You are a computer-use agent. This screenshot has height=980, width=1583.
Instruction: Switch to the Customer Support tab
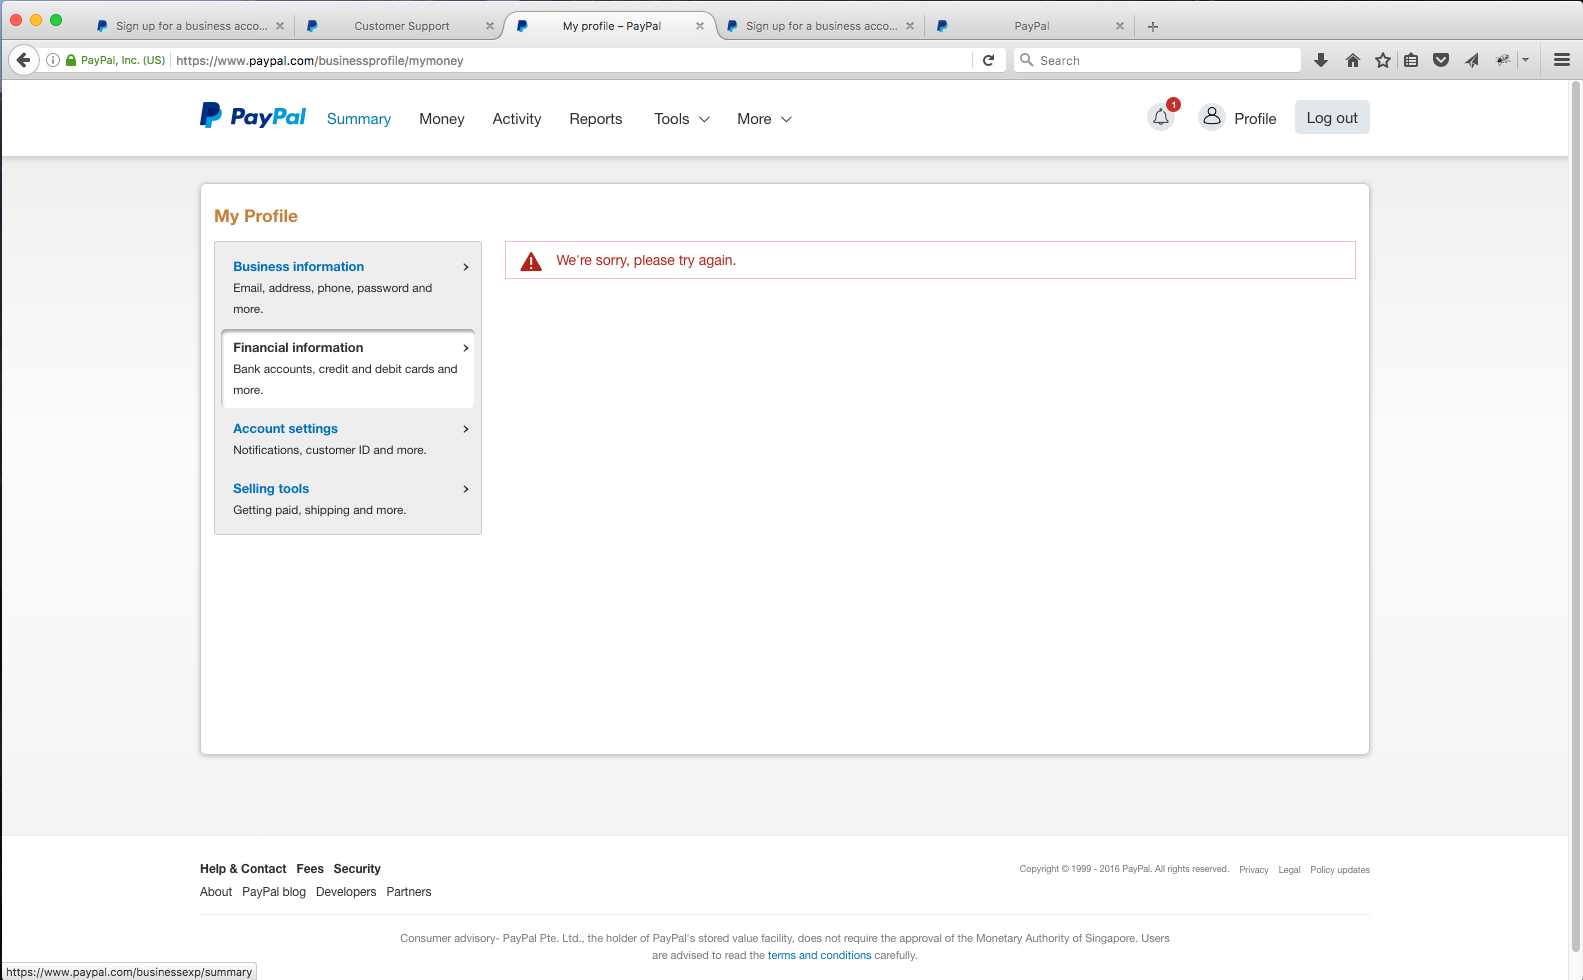tap(402, 26)
